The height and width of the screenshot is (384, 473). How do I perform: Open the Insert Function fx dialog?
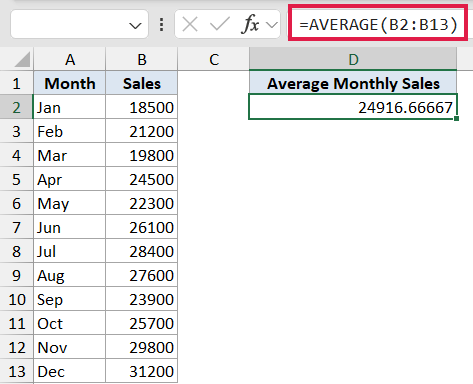click(250, 24)
